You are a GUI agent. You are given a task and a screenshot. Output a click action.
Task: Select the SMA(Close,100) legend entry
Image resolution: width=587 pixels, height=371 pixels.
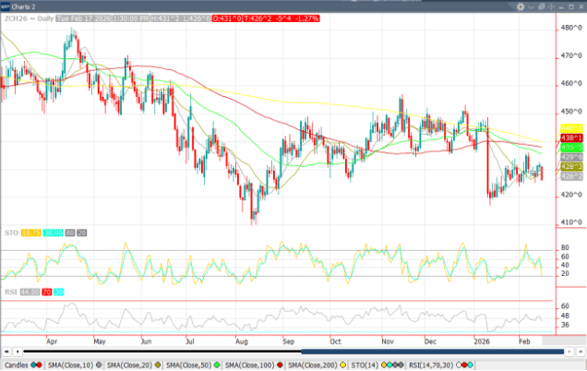point(254,365)
